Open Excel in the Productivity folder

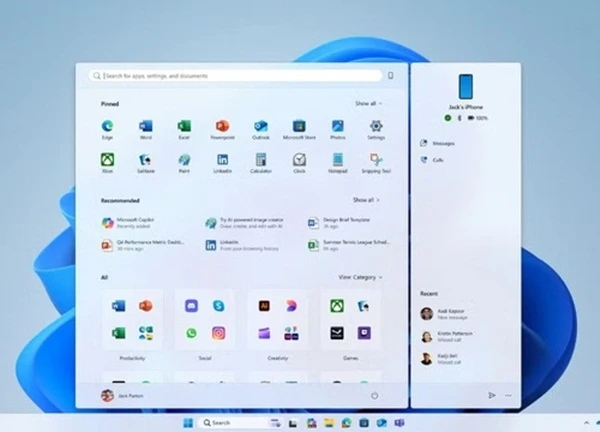tap(119, 333)
